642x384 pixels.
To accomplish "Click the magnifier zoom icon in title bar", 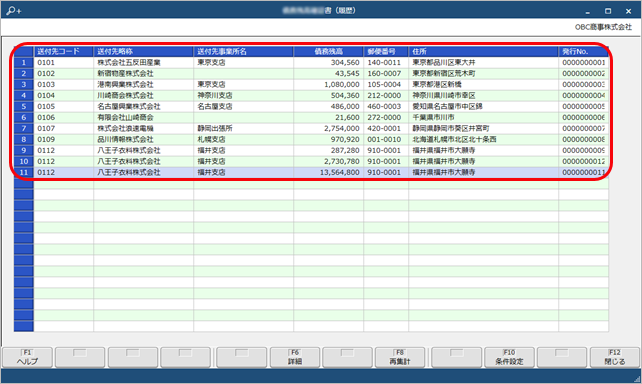I will 13,11.
